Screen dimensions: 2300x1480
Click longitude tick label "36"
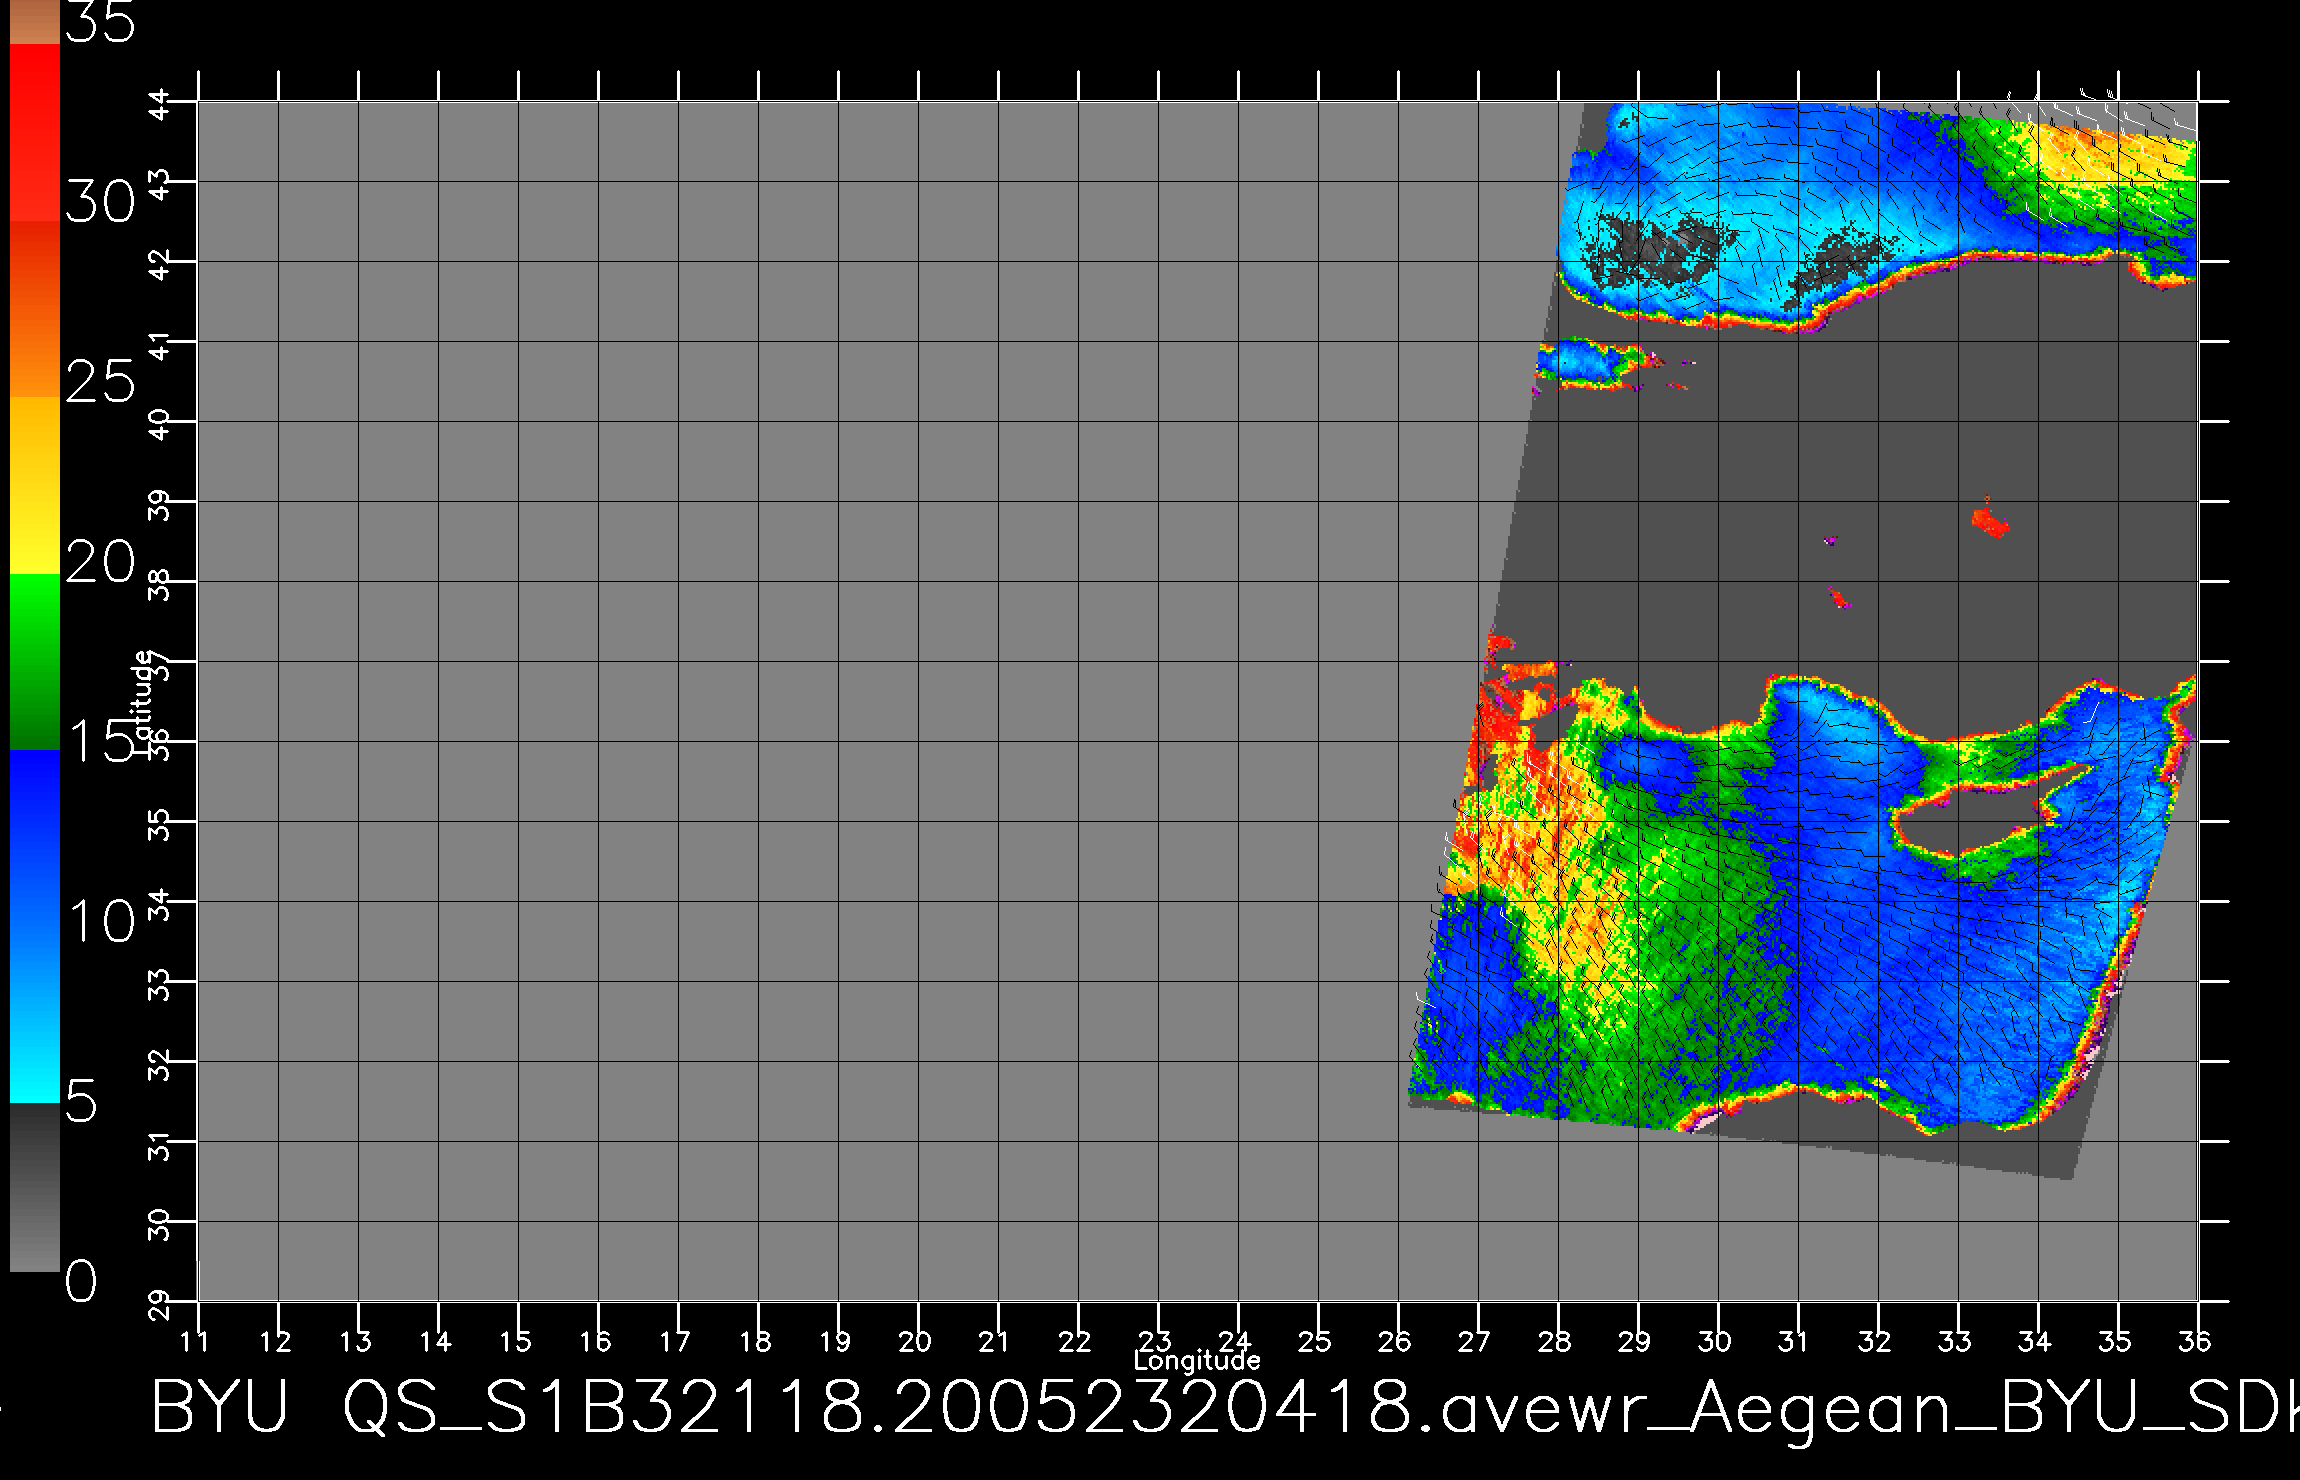(2195, 1341)
